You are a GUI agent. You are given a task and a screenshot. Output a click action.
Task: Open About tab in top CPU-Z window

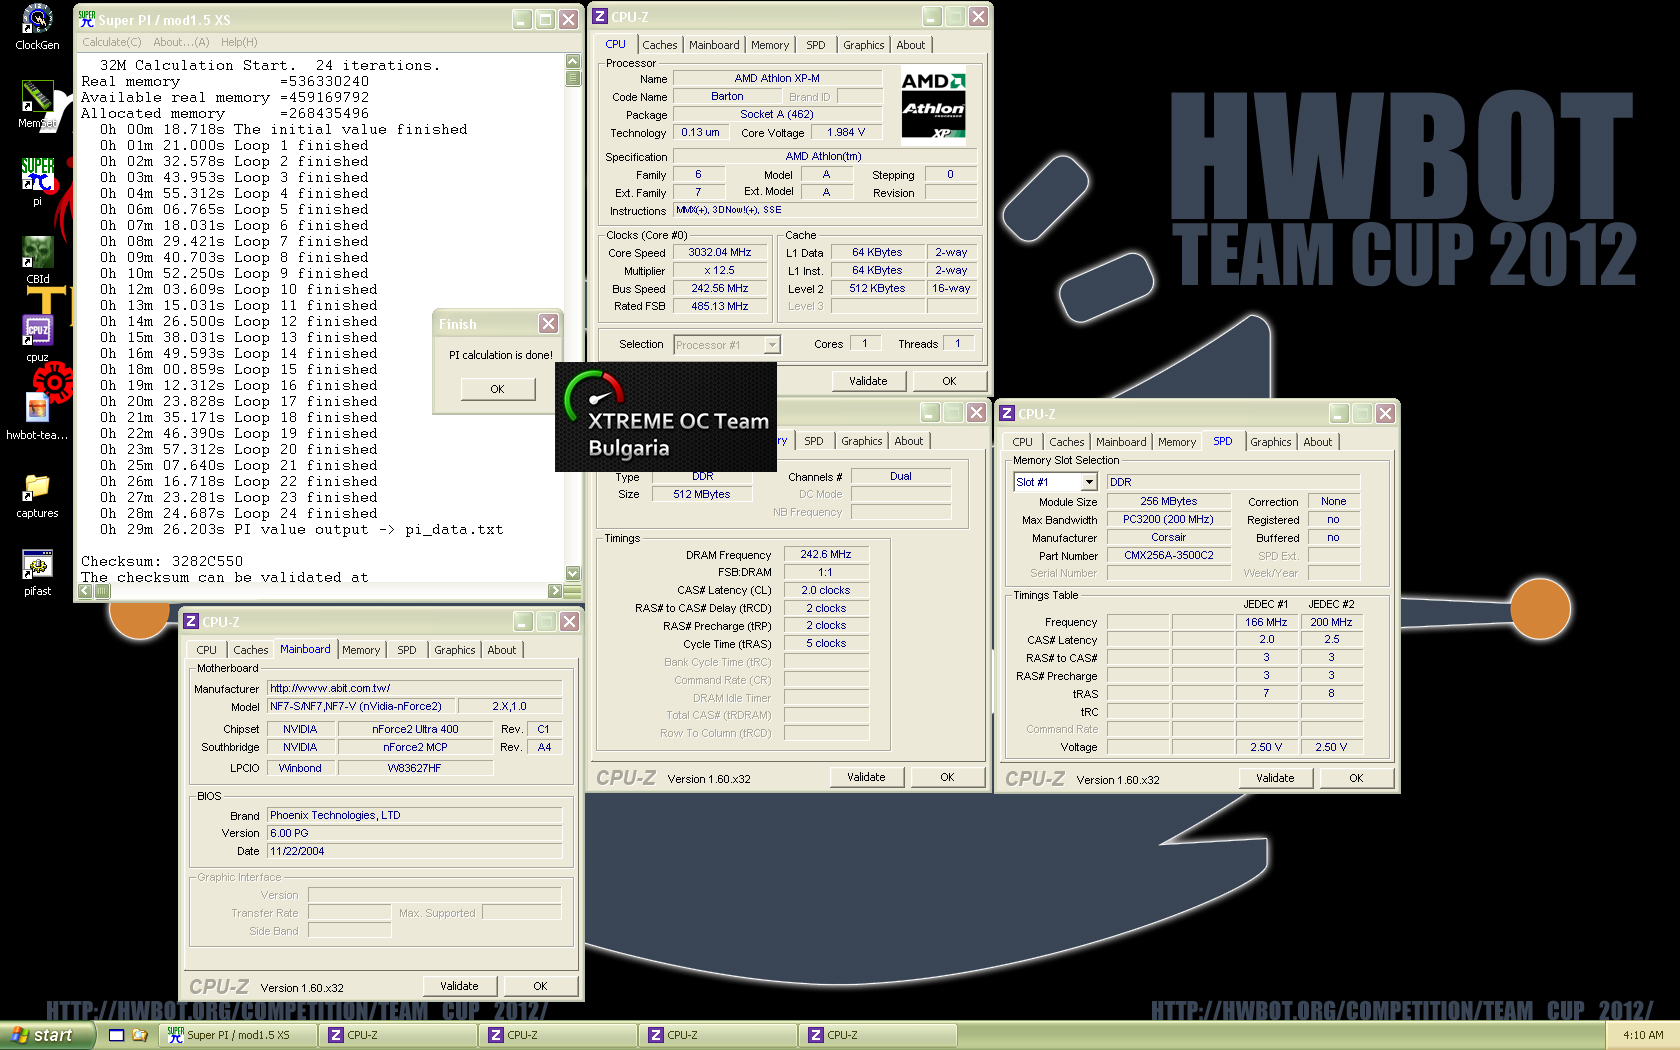911,45
